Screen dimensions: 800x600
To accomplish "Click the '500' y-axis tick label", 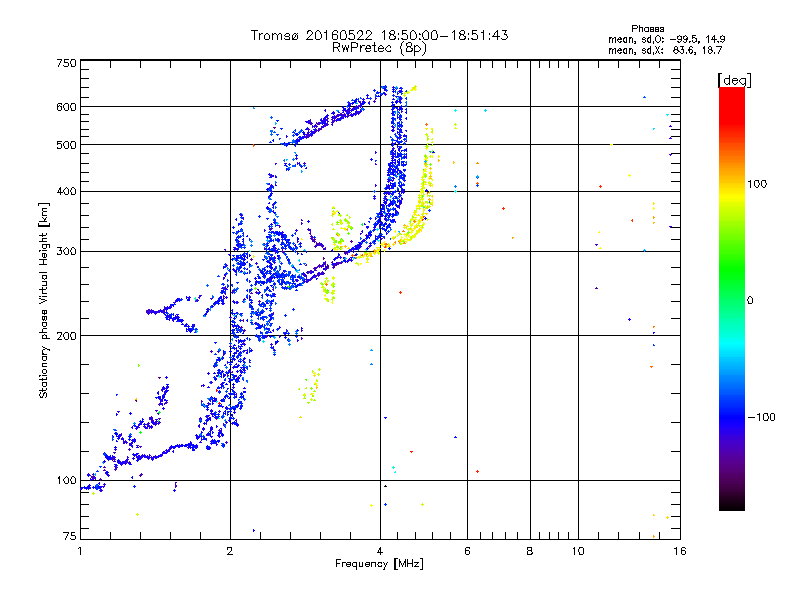I will click(x=66, y=145).
